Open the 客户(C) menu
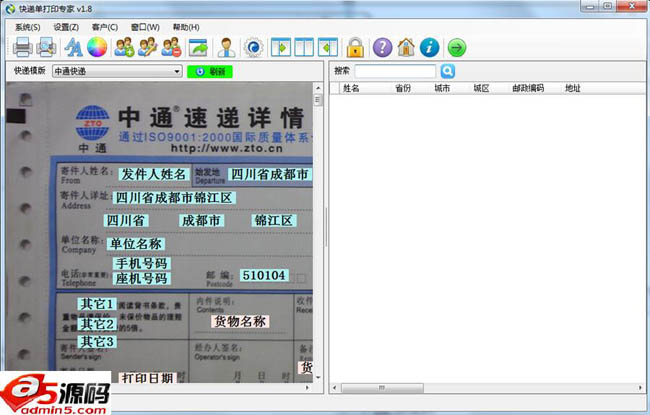650x415 pixels. (x=105, y=27)
